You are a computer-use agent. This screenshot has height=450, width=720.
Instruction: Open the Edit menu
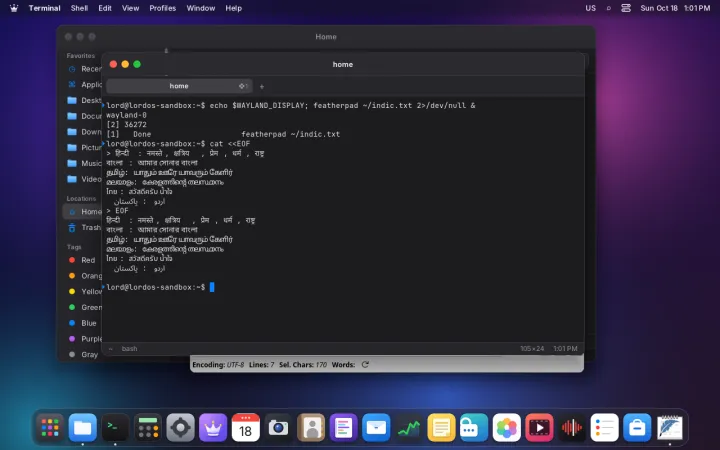pos(105,8)
